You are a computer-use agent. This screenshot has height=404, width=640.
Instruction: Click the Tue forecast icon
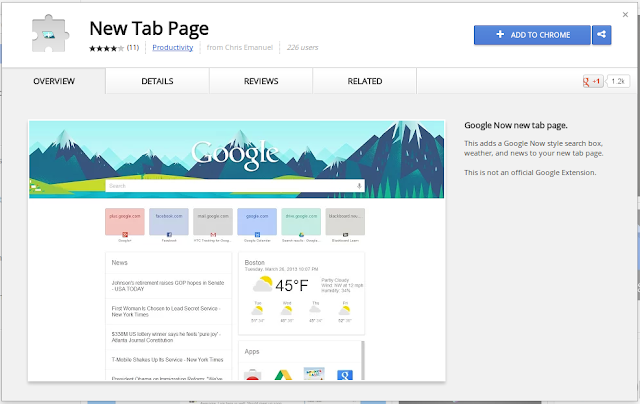point(258,311)
